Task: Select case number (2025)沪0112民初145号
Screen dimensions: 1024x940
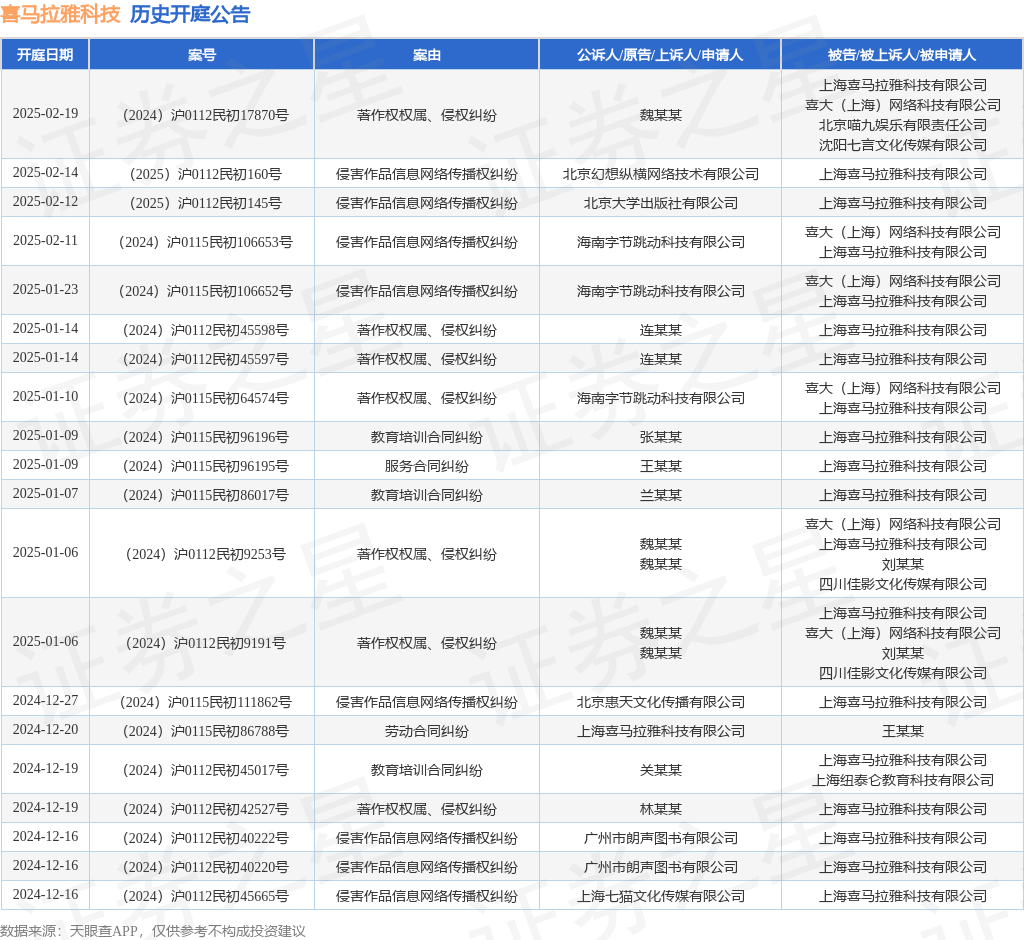Action: pyautogui.click(x=205, y=203)
